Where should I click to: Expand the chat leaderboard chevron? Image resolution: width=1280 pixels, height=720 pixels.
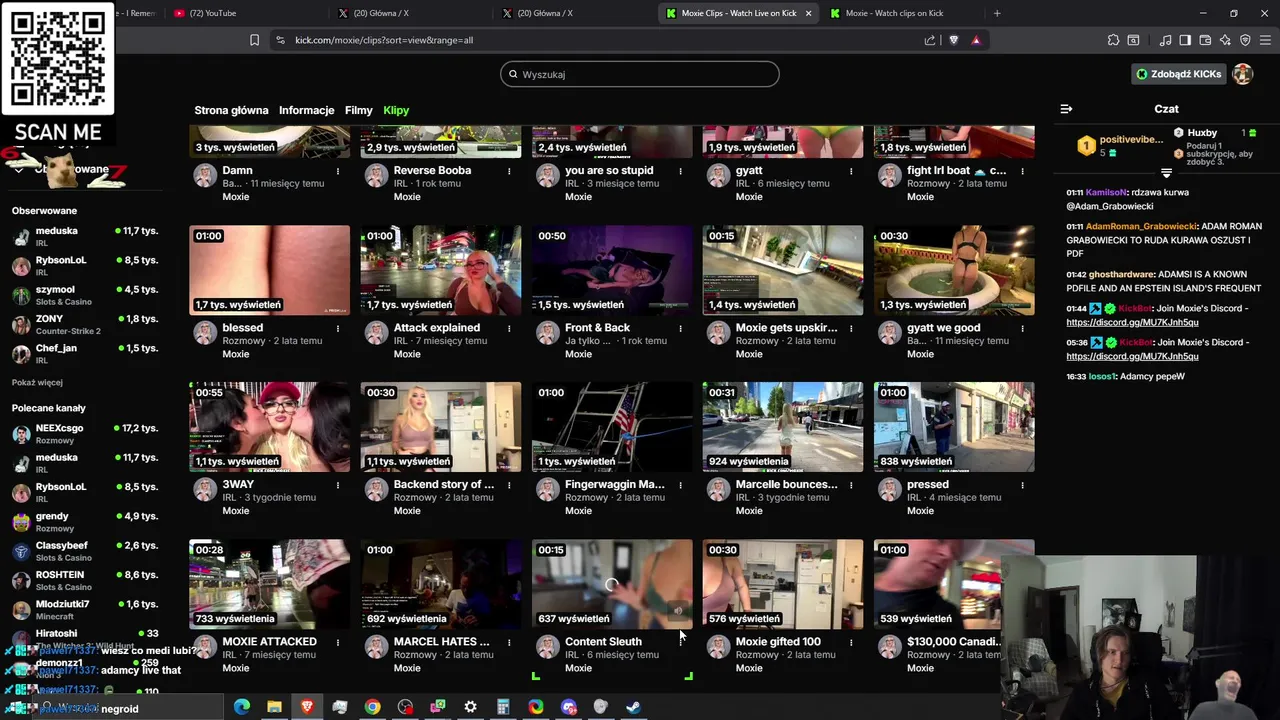click(1166, 173)
